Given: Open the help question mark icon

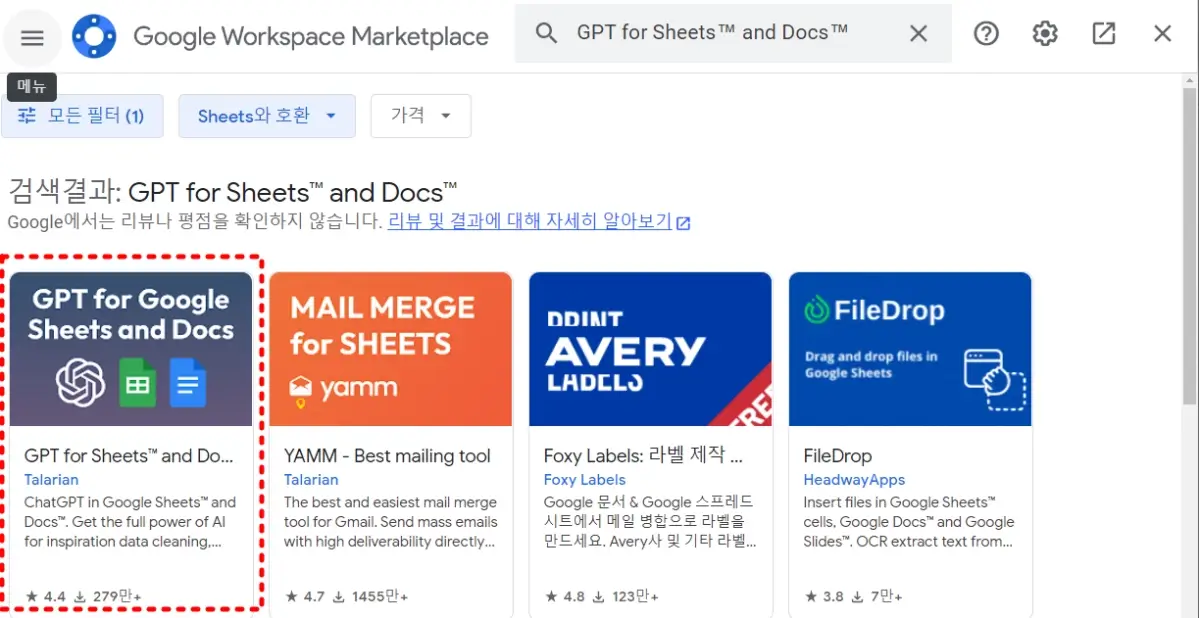Looking at the screenshot, I should pos(986,33).
